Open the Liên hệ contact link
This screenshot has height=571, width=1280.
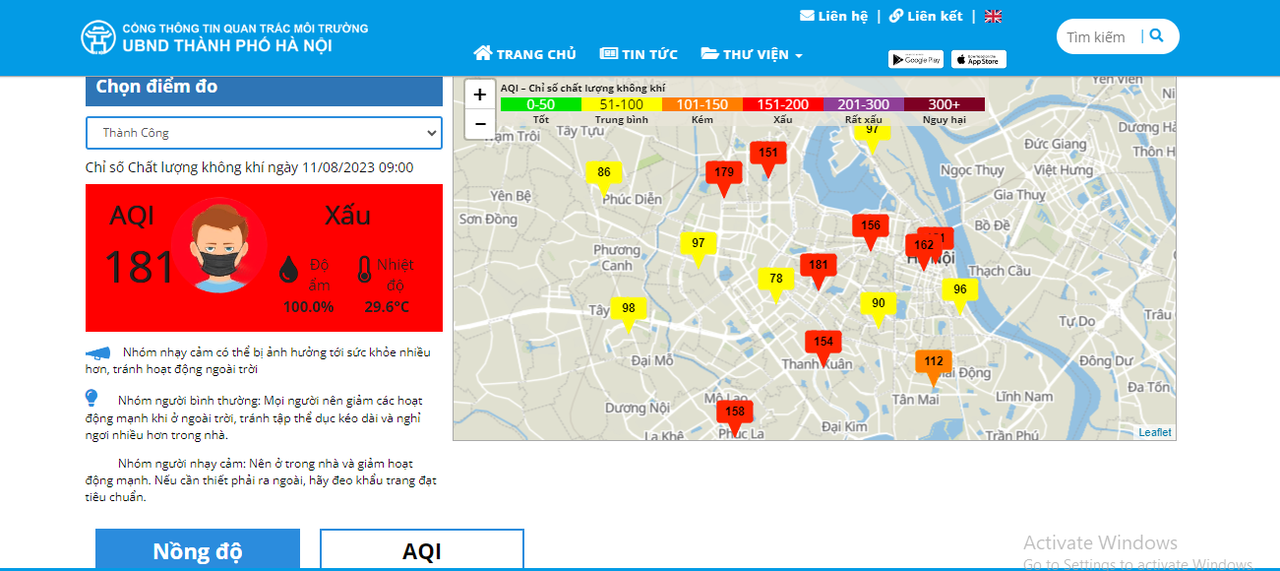(x=834, y=16)
